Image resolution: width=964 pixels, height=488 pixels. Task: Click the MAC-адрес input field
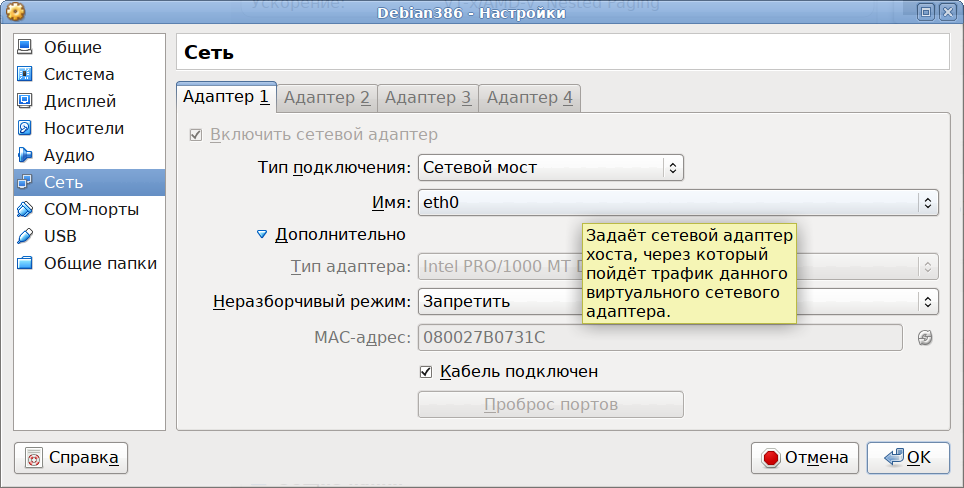659,338
